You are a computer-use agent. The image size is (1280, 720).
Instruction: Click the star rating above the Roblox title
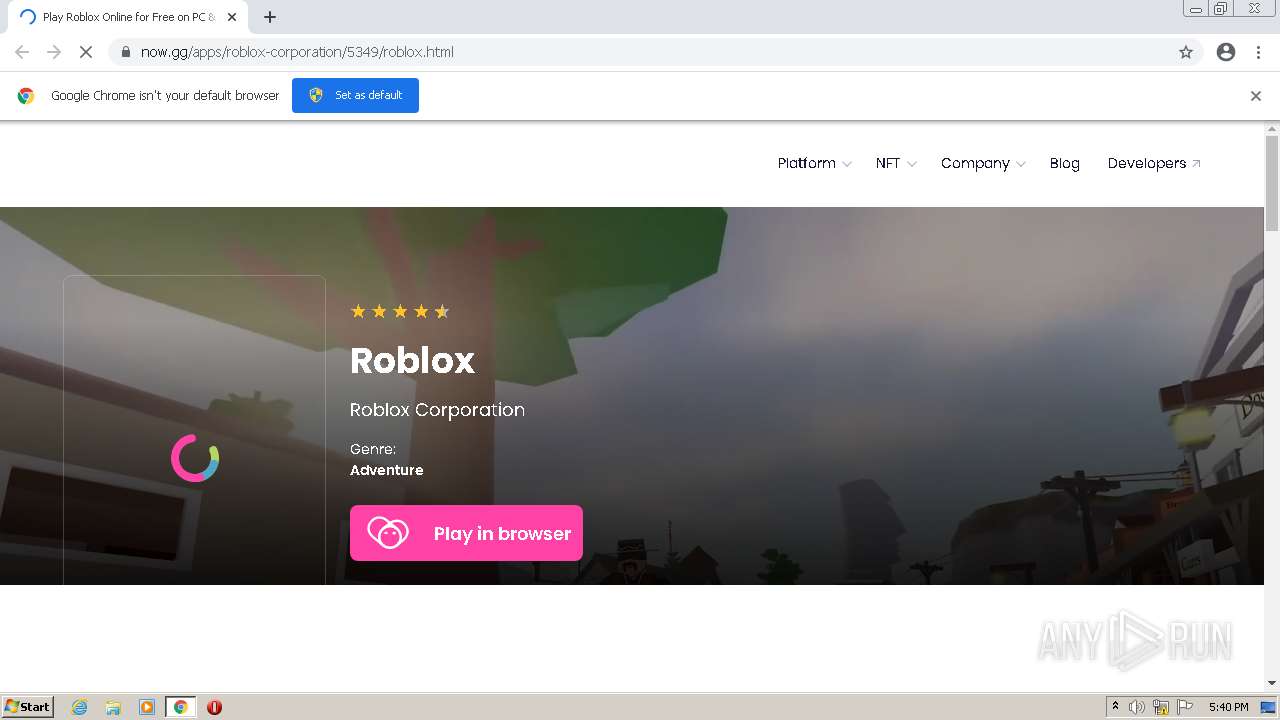(400, 311)
